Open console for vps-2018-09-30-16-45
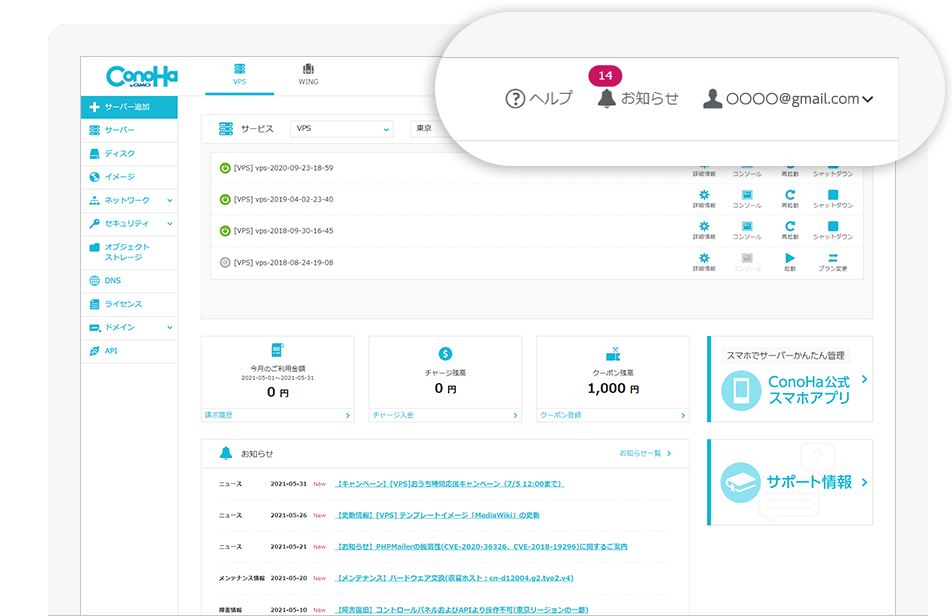This screenshot has height=616, width=952. 746,228
